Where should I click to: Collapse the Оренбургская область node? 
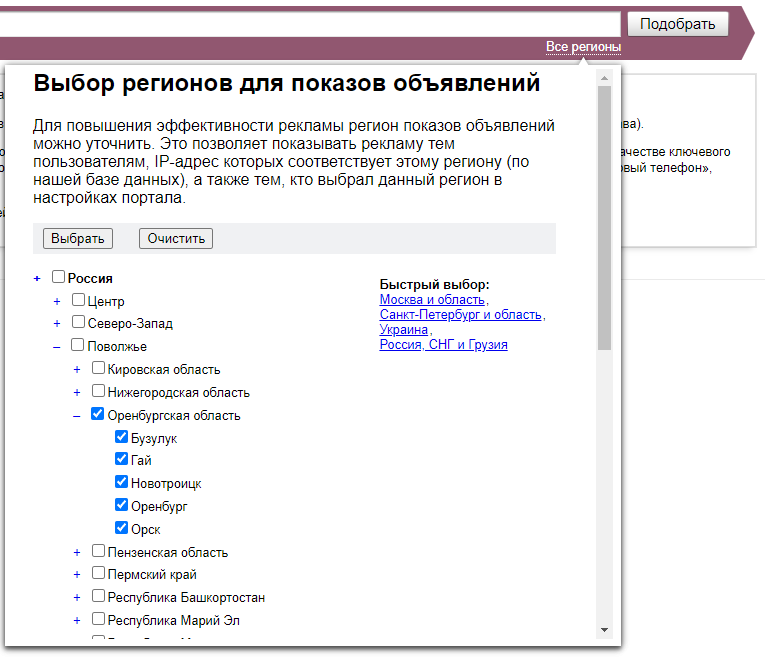coord(77,415)
